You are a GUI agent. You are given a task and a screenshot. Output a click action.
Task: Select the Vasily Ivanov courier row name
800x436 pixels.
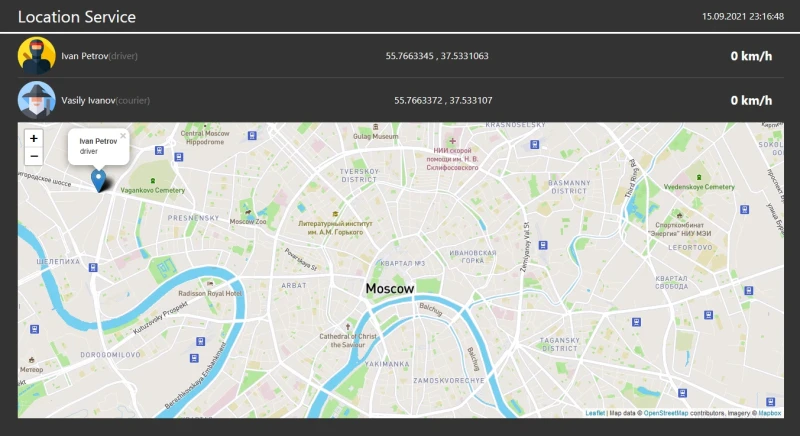click(88, 101)
